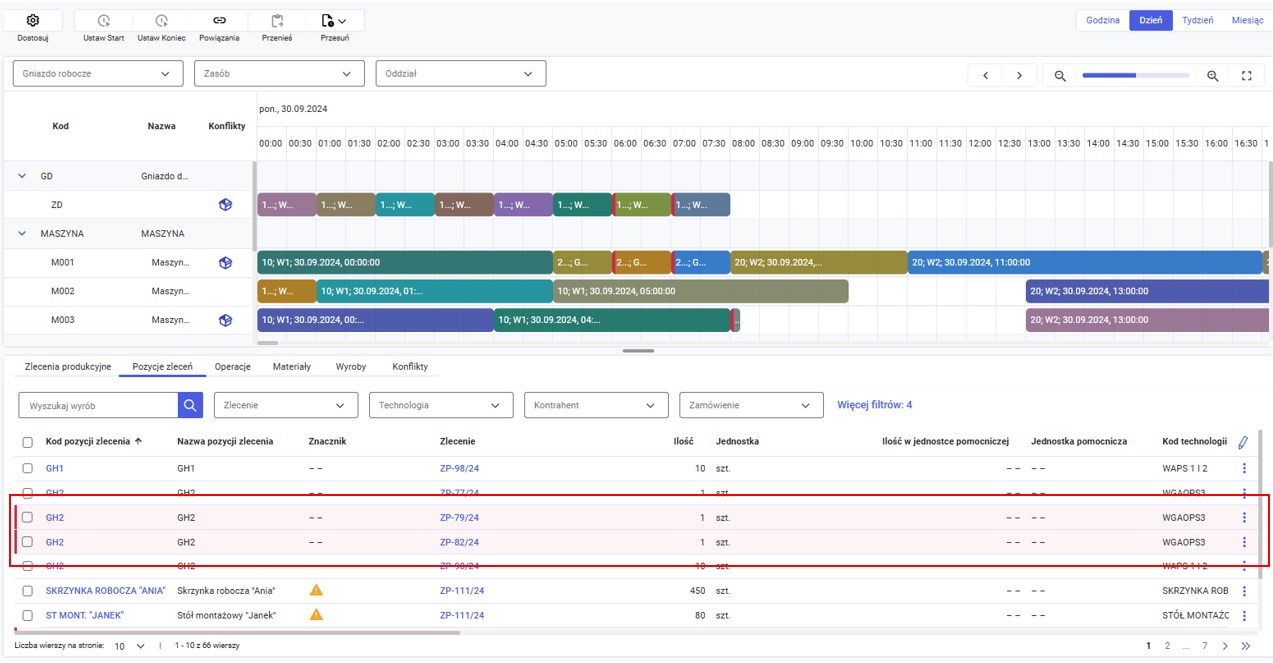Click the blue search magnifier button
1273x663 pixels.
click(x=190, y=405)
